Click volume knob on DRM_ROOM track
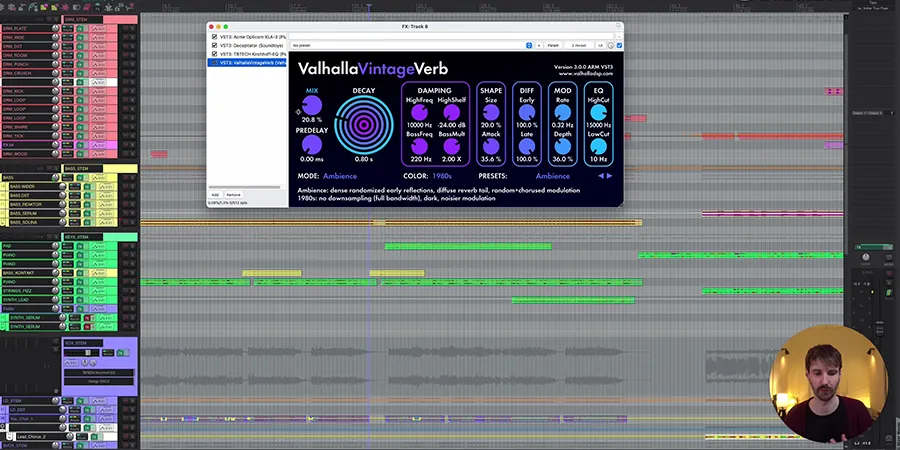 coord(55,55)
